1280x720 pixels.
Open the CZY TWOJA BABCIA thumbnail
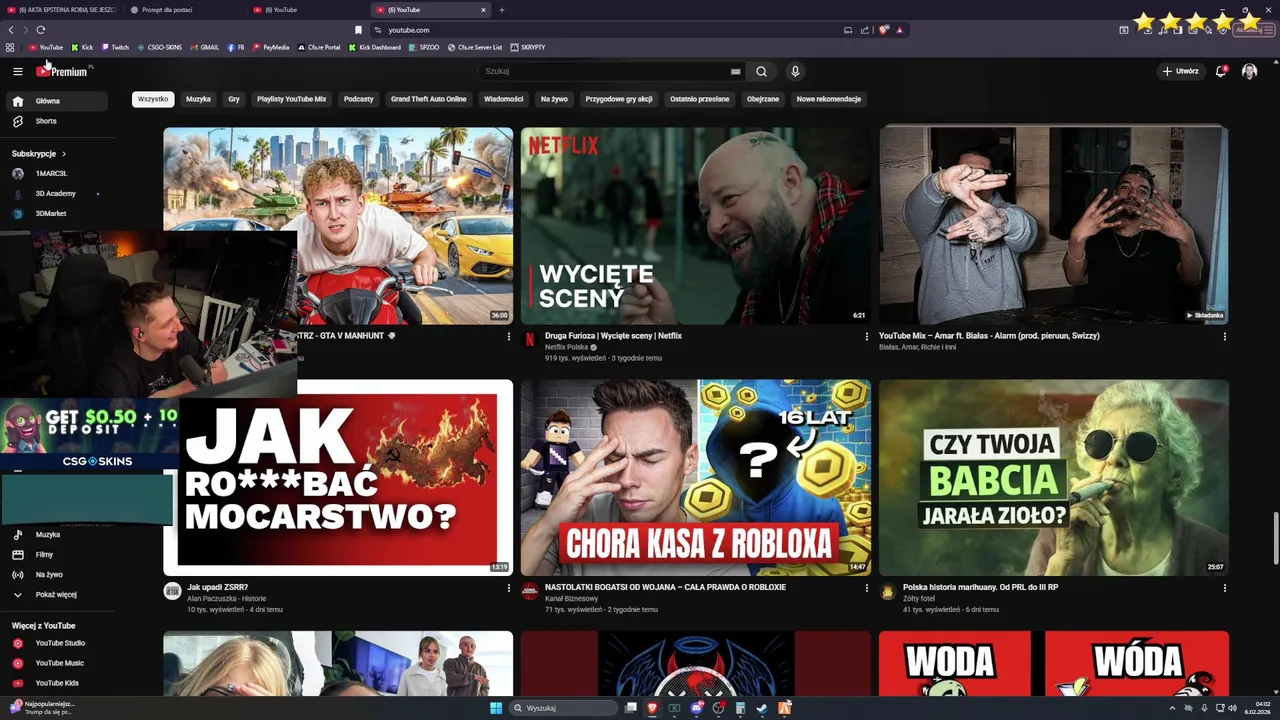click(1053, 477)
